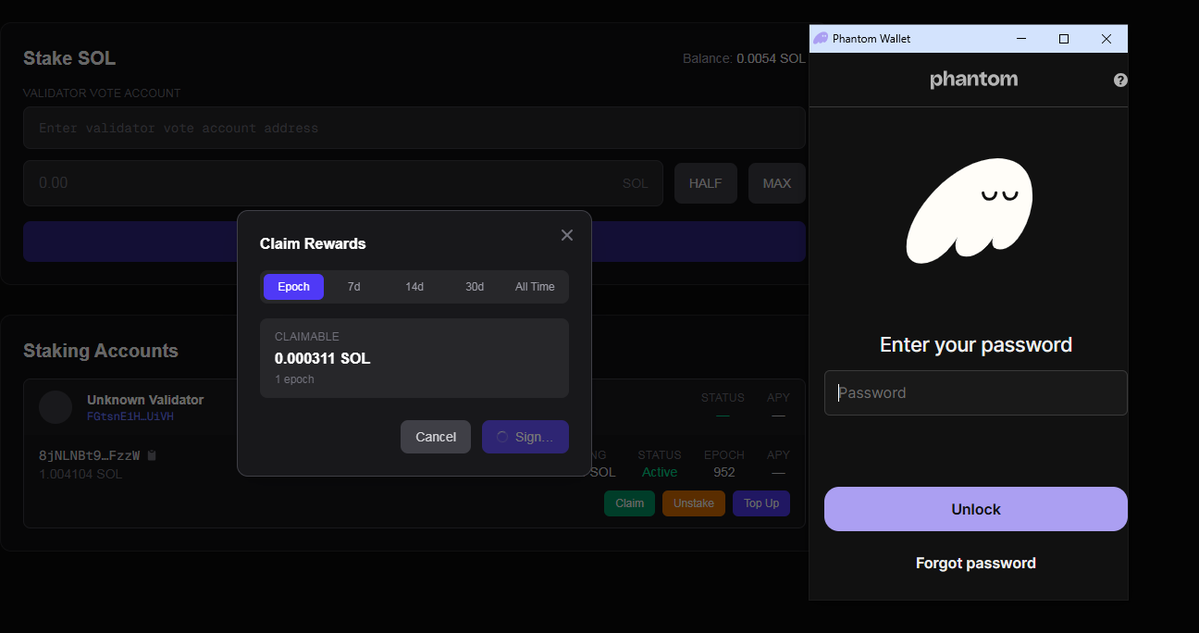Close the Claim Rewards dialog with X

click(x=567, y=235)
